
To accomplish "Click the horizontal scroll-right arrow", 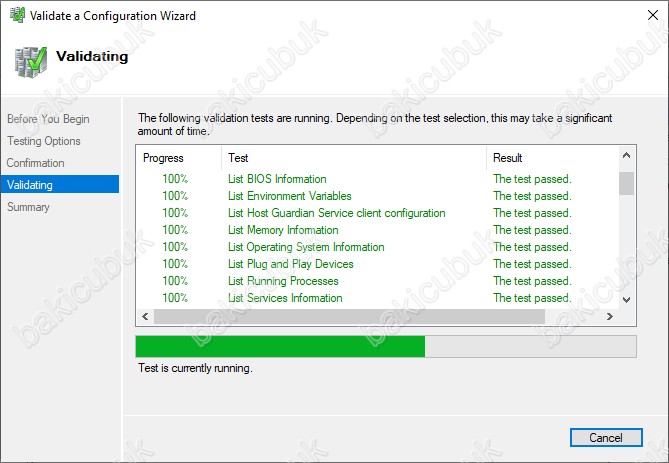I will 610,316.
